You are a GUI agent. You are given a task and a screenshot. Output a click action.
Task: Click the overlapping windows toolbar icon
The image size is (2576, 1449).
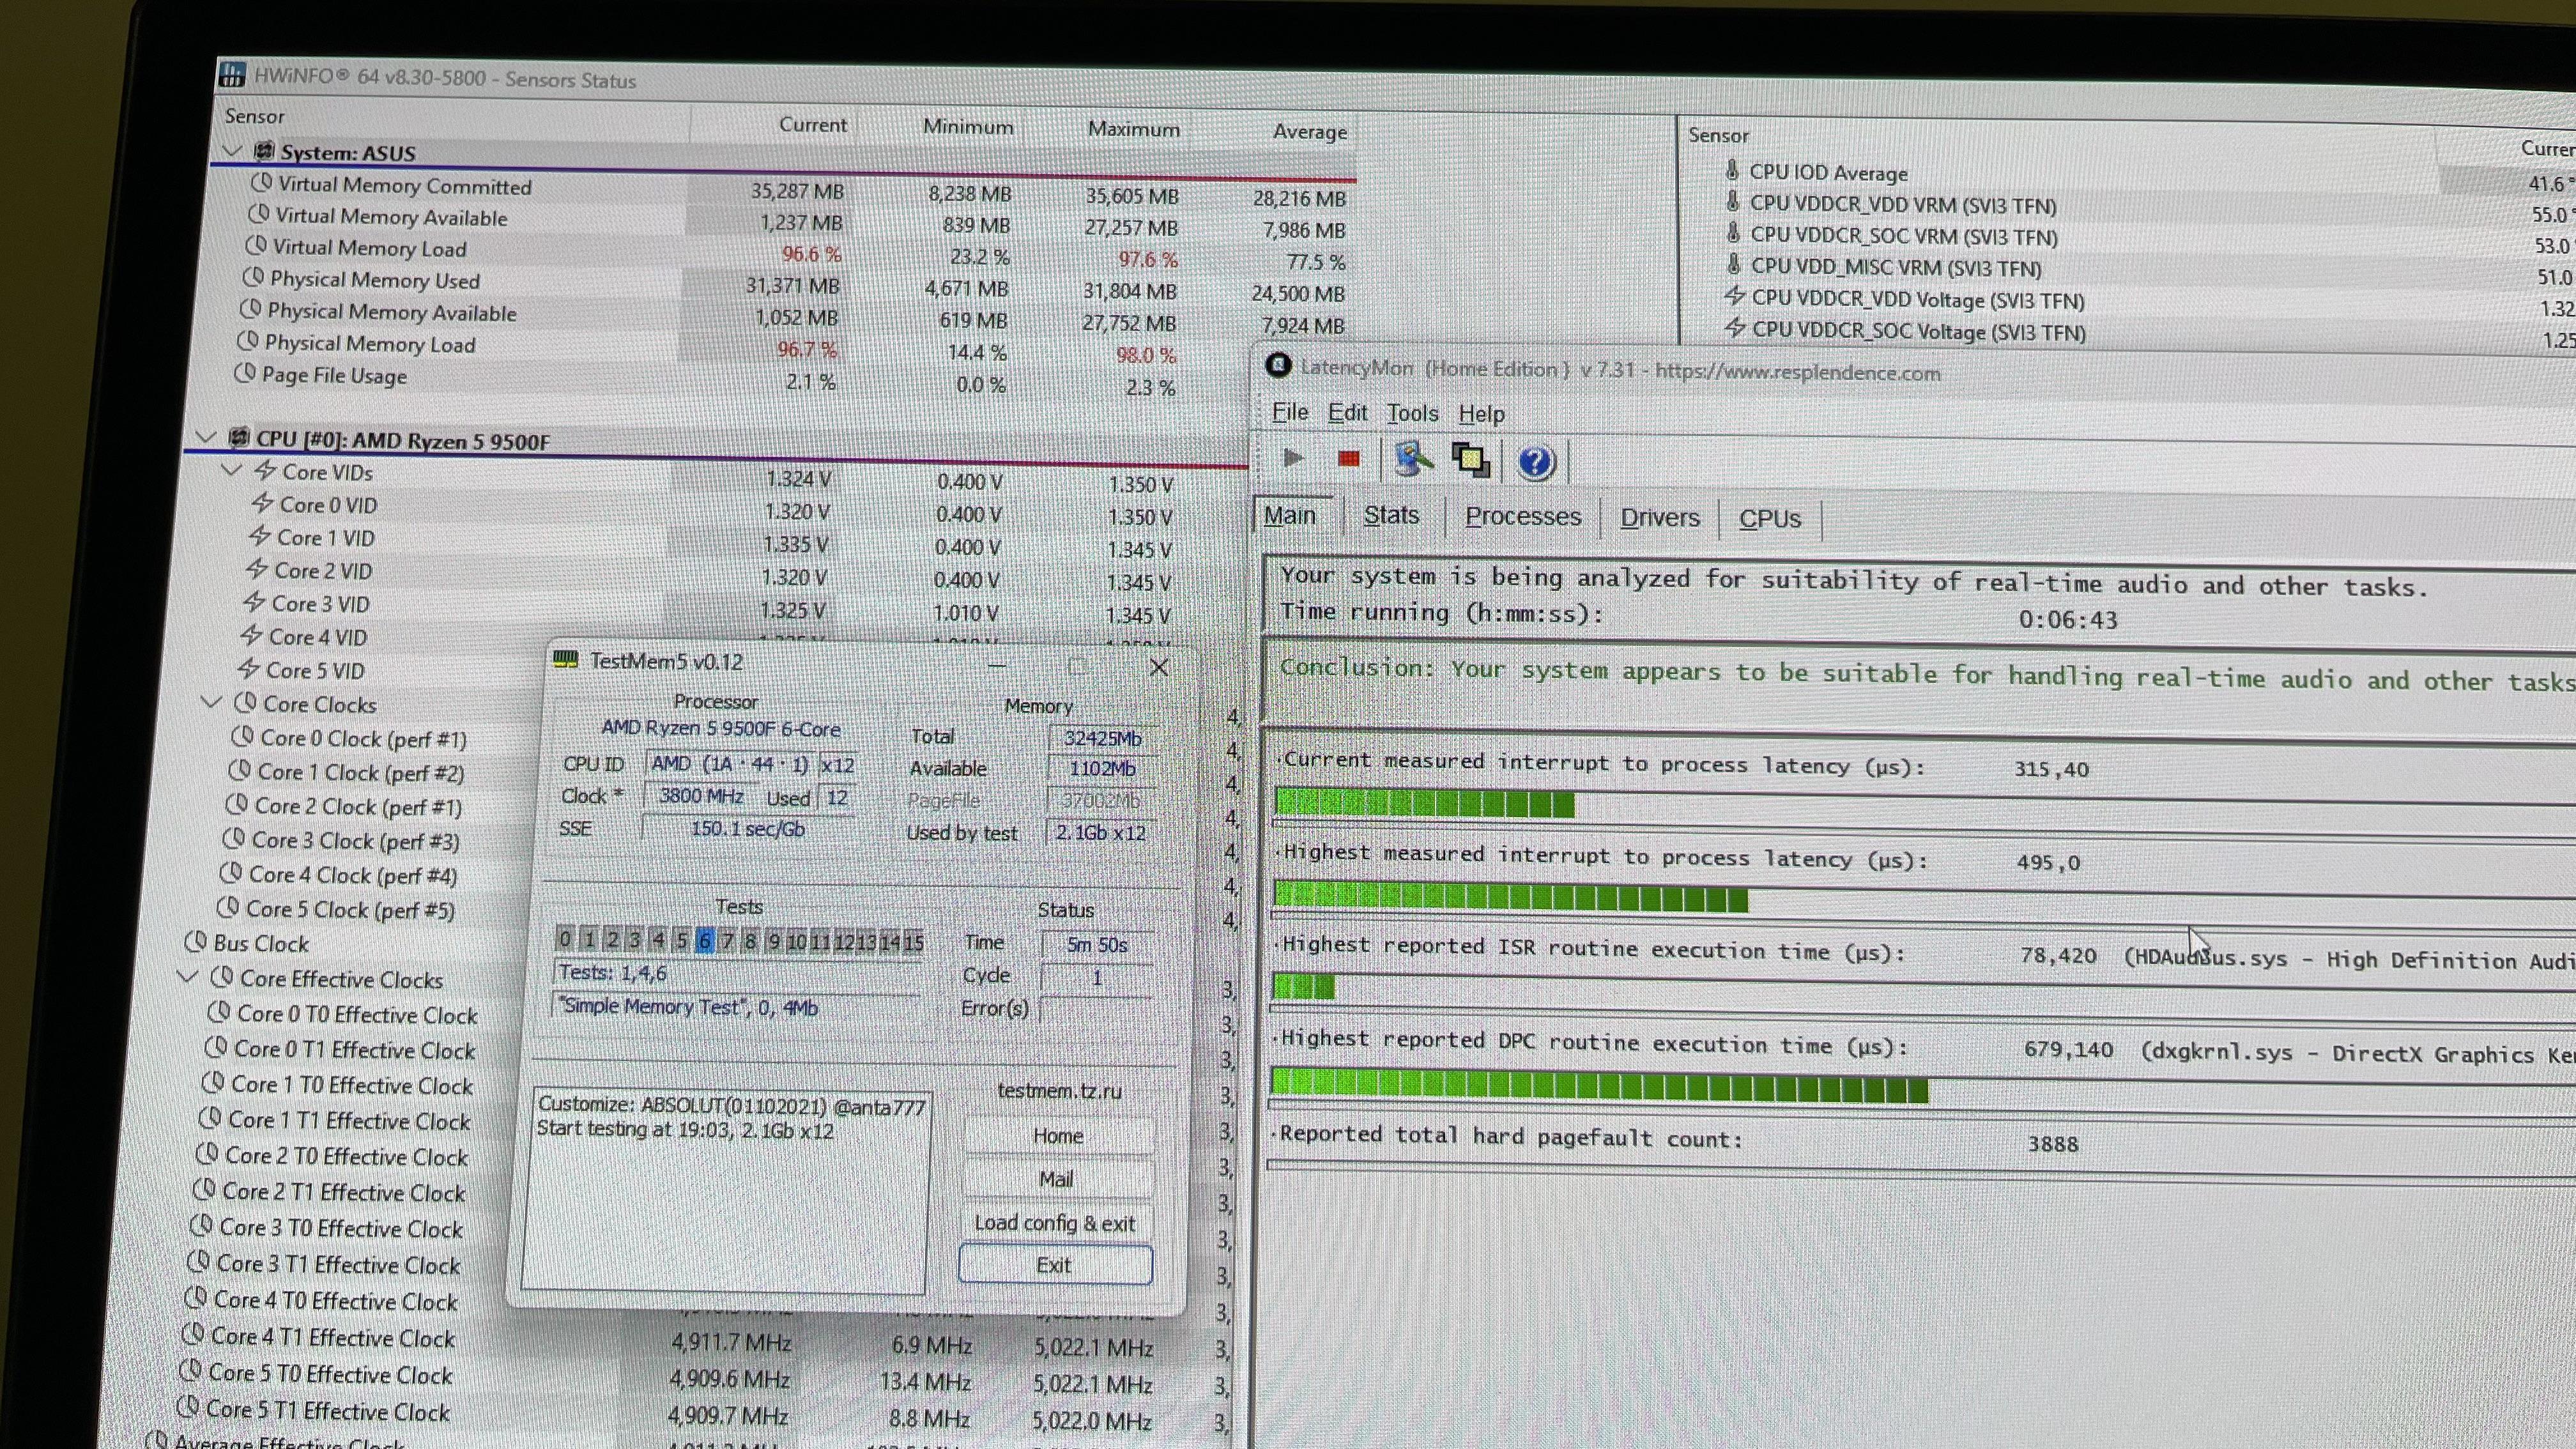click(1470, 460)
